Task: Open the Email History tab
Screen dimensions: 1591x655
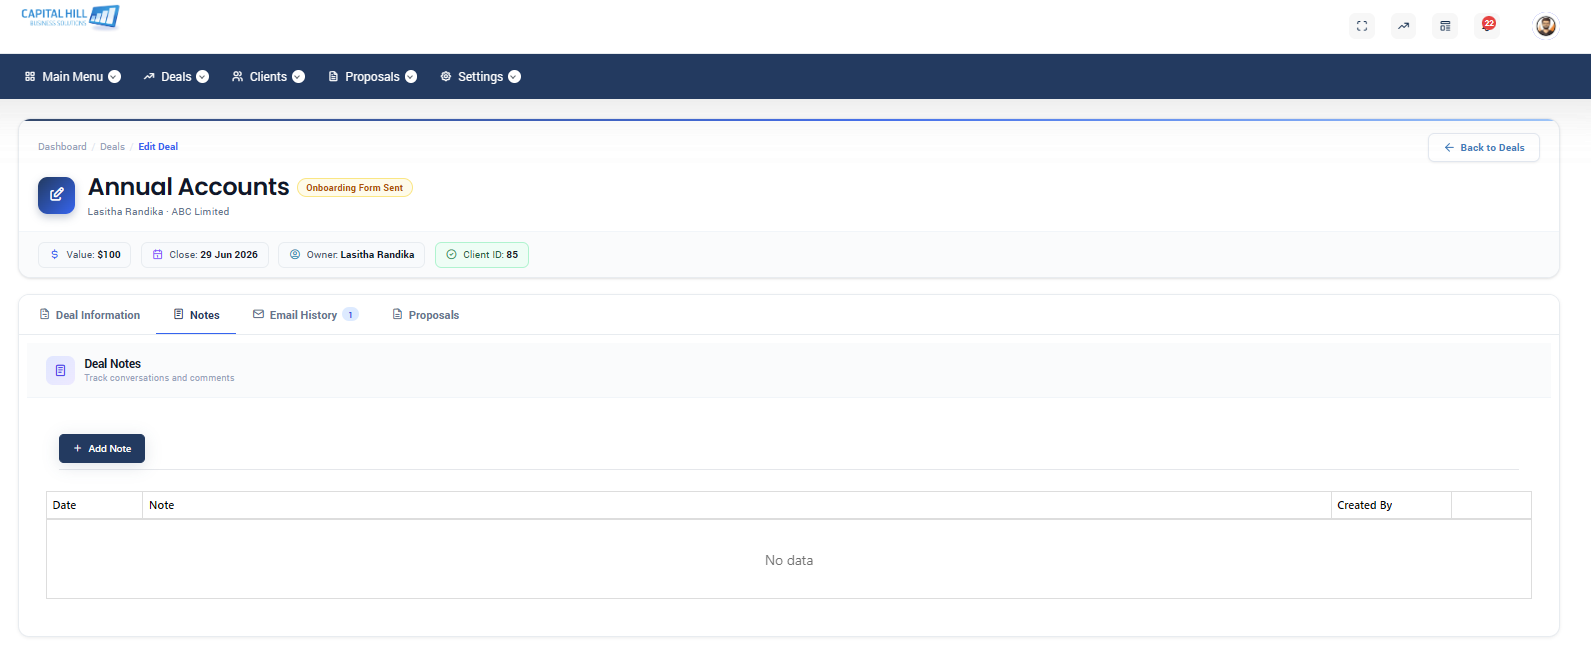Action: (x=305, y=315)
